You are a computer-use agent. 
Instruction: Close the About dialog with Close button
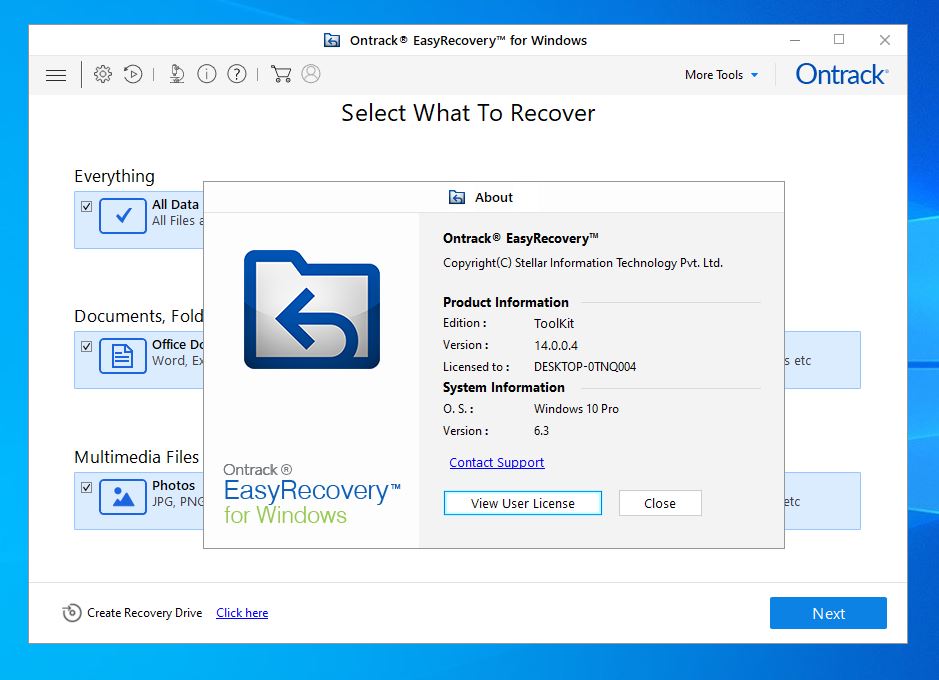(660, 503)
